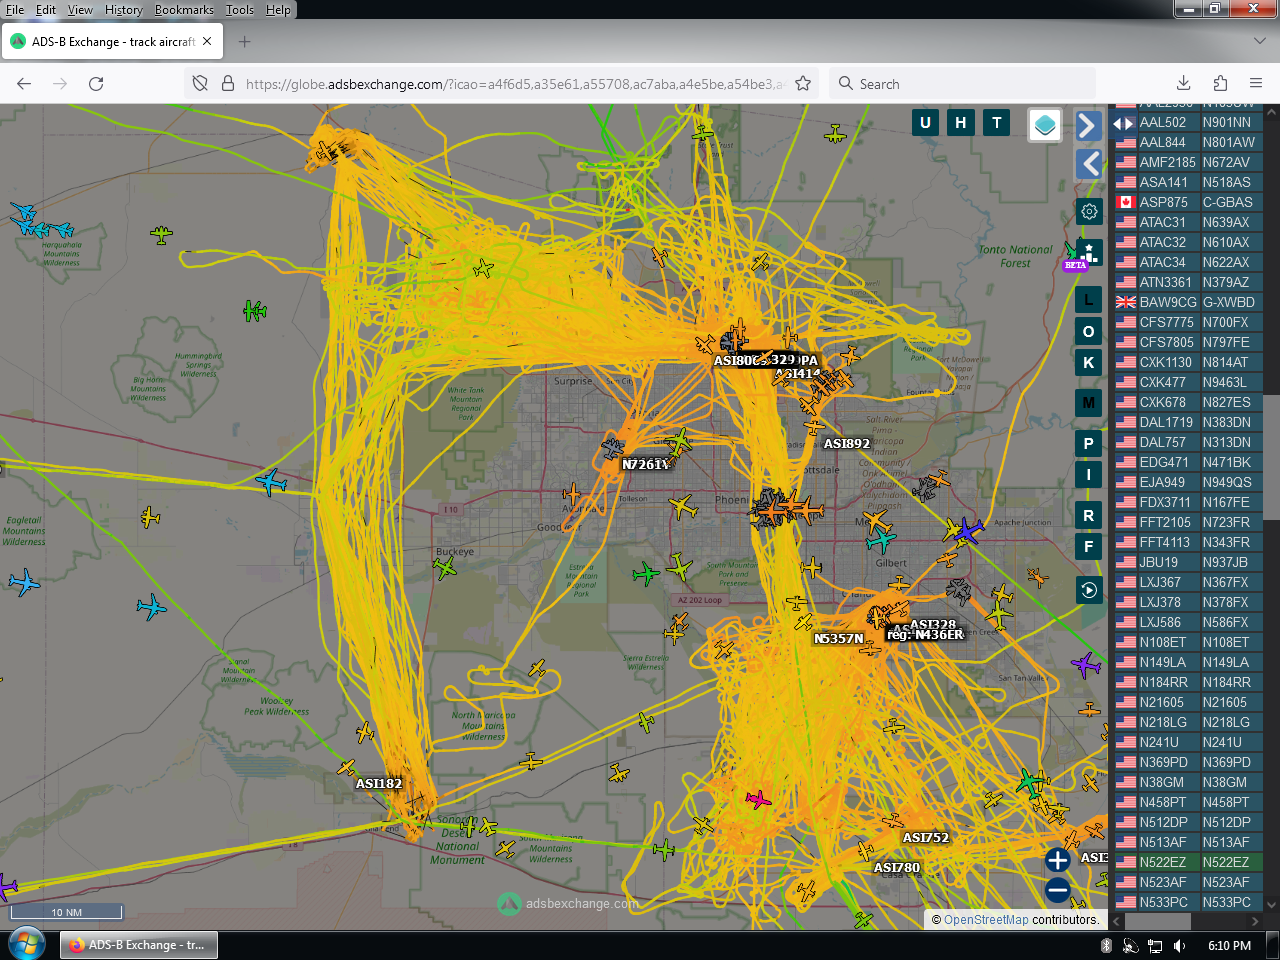
Task: Focus the address bar URL field
Action: pyautogui.click(x=515, y=84)
